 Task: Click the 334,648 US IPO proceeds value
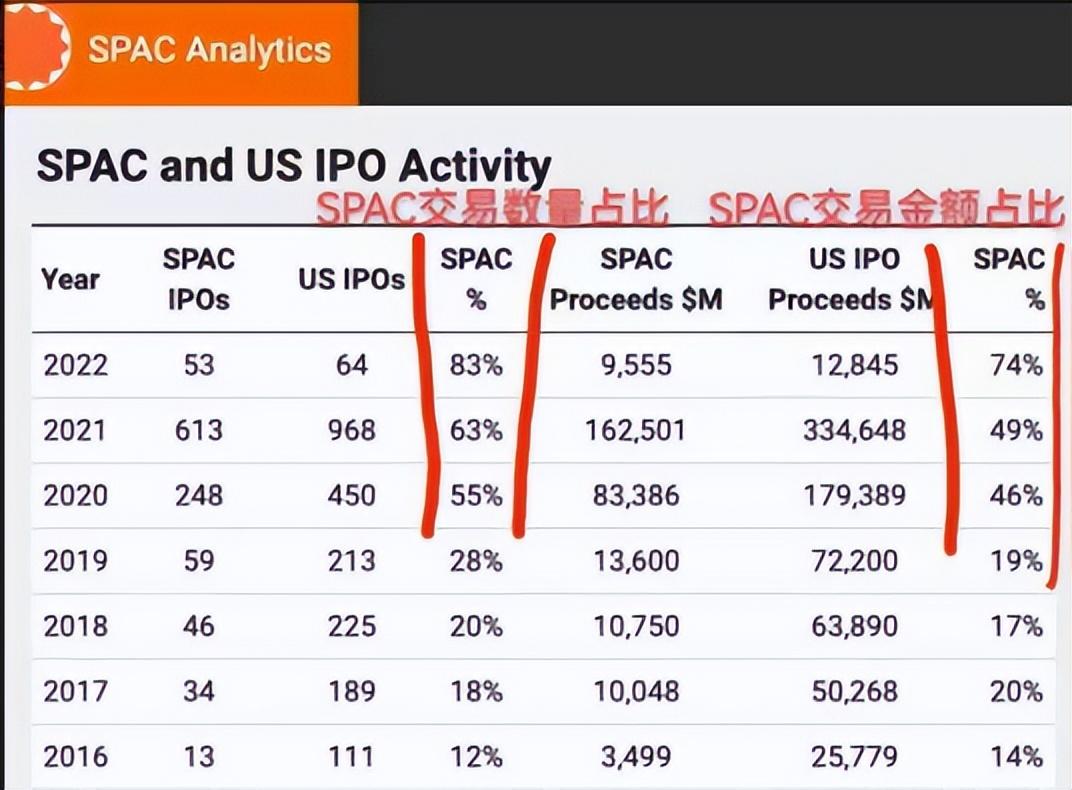pyautogui.click(x=854, y=430)
